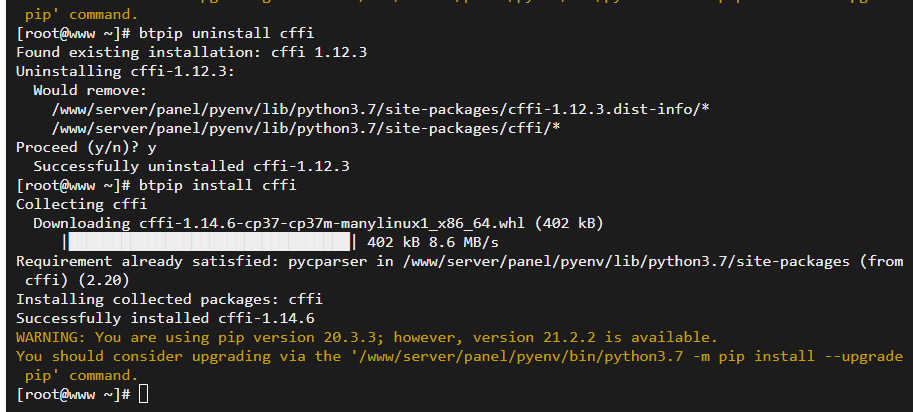Click the last '[root@www ~]#' prompt
This screenshot has height=412, width=913.
tap(73, 394)
